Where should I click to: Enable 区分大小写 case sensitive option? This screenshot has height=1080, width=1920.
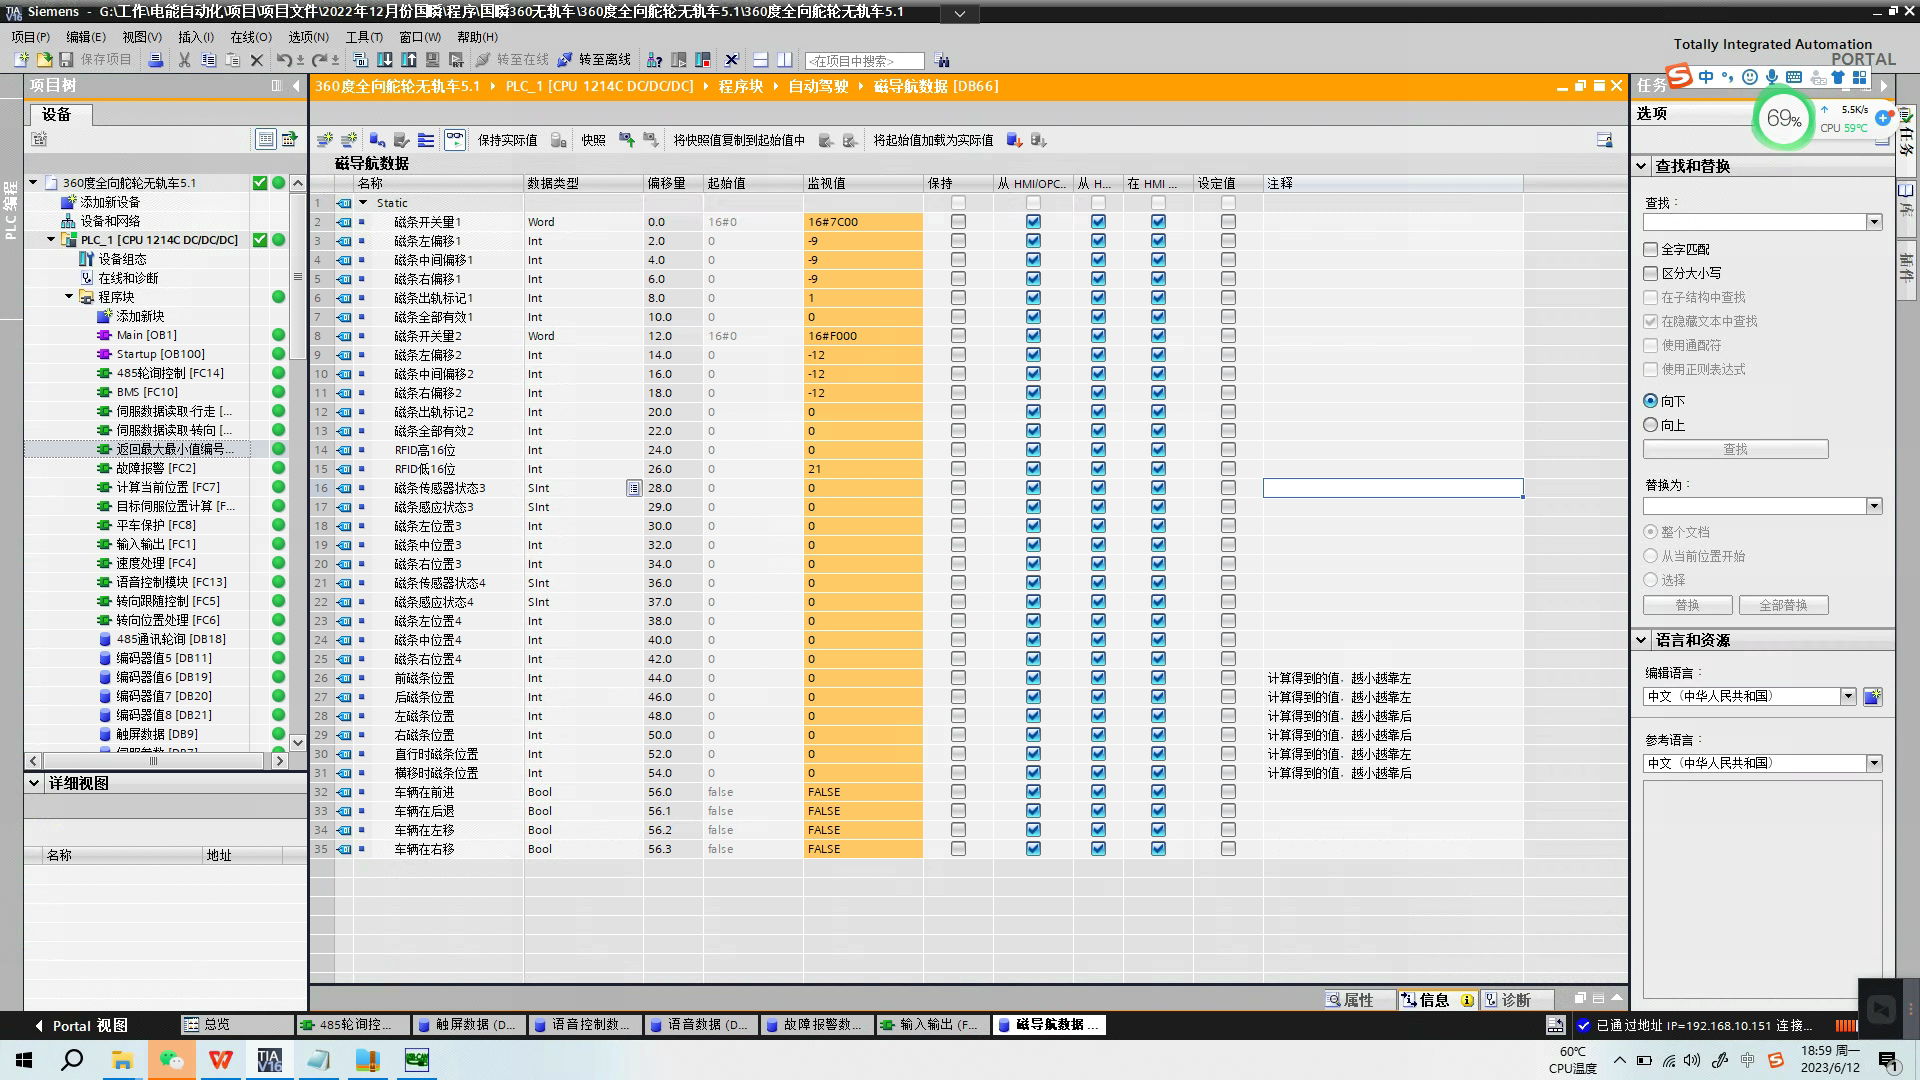coord(1651,273)
